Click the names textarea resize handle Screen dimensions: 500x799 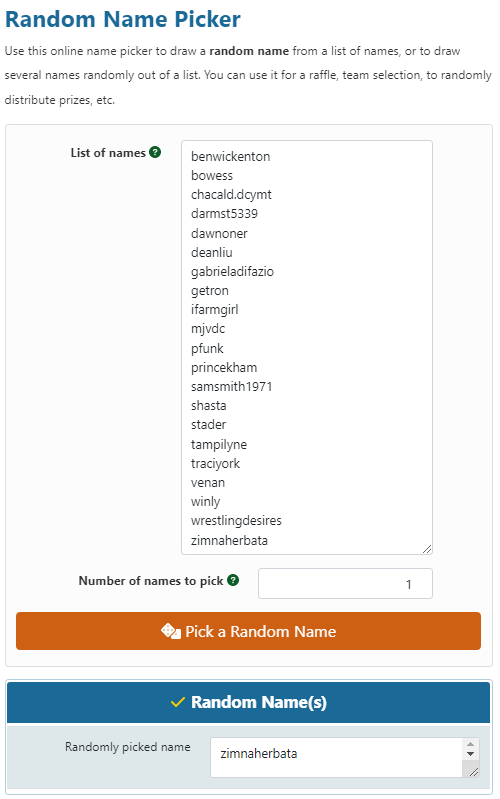click(427, 549)
